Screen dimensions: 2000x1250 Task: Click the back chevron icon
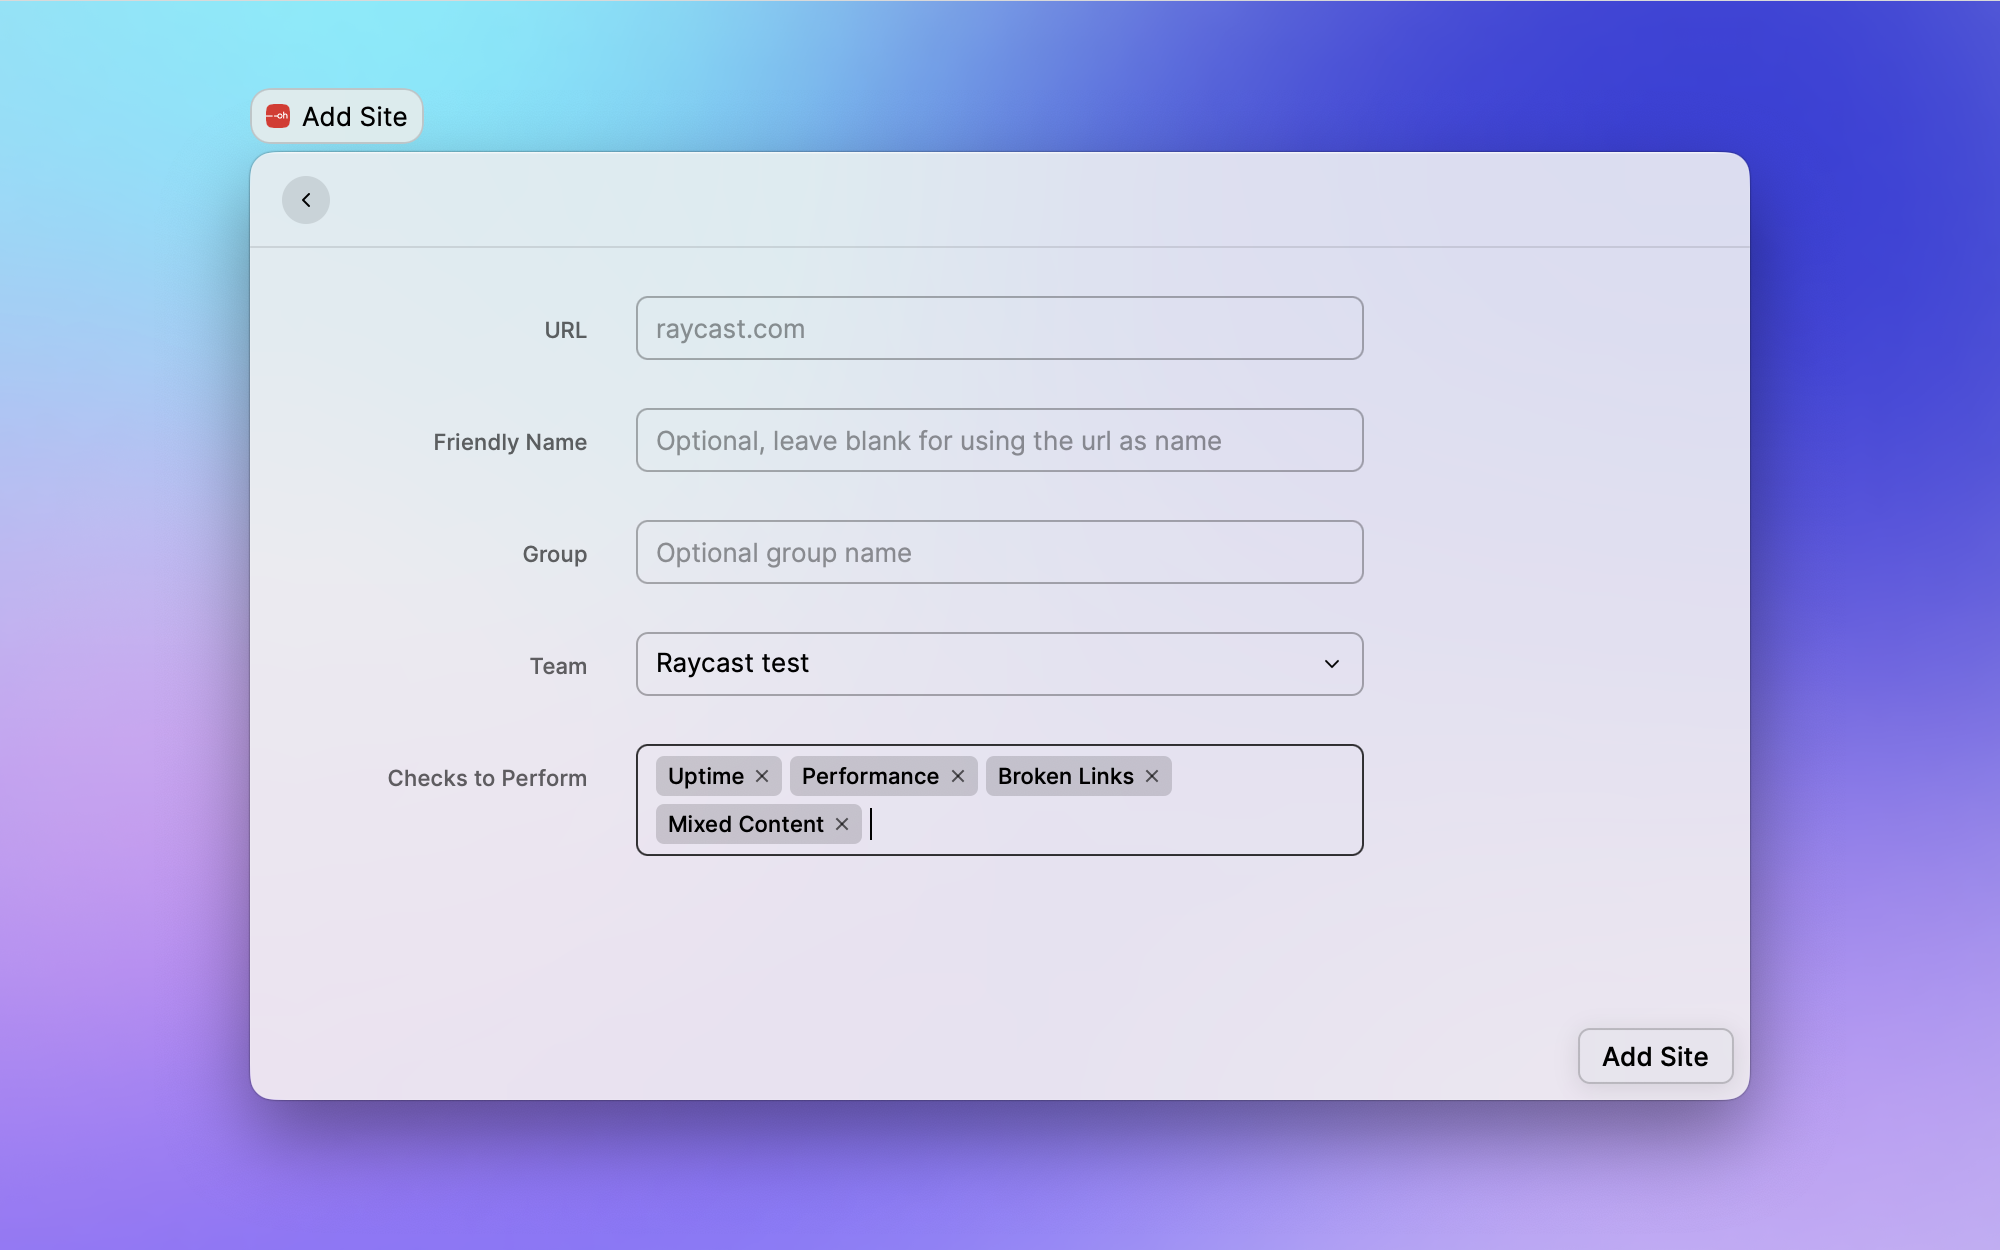click(x=306, y=199)
